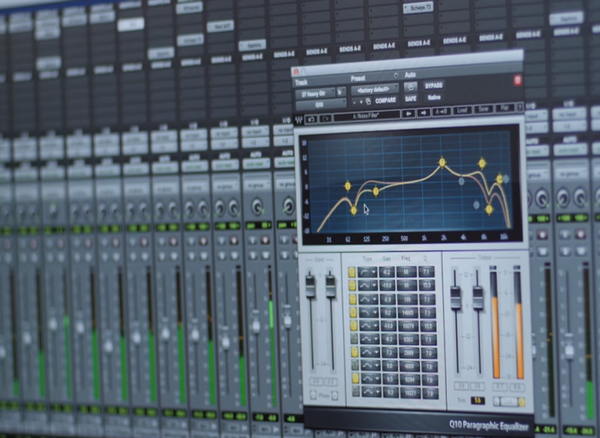Click band 2 Q value 15.5
The height and width of the screenshot is (438, 600).
[x=427, y=285]
